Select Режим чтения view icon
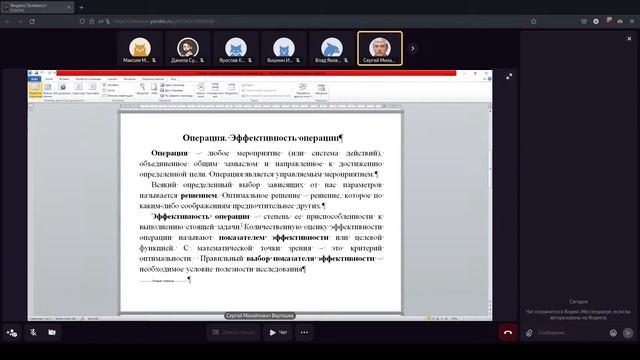 [x=47, y=89]
